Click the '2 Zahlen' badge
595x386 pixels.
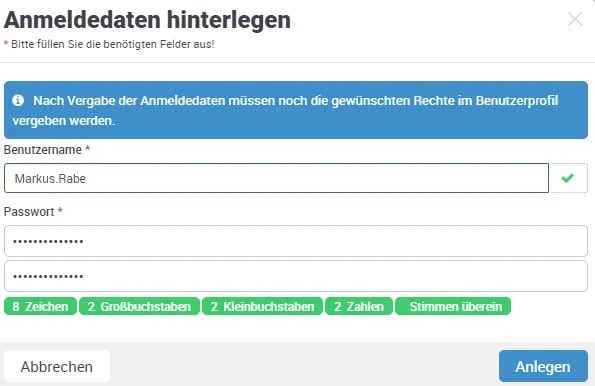(x=359, y=306)
